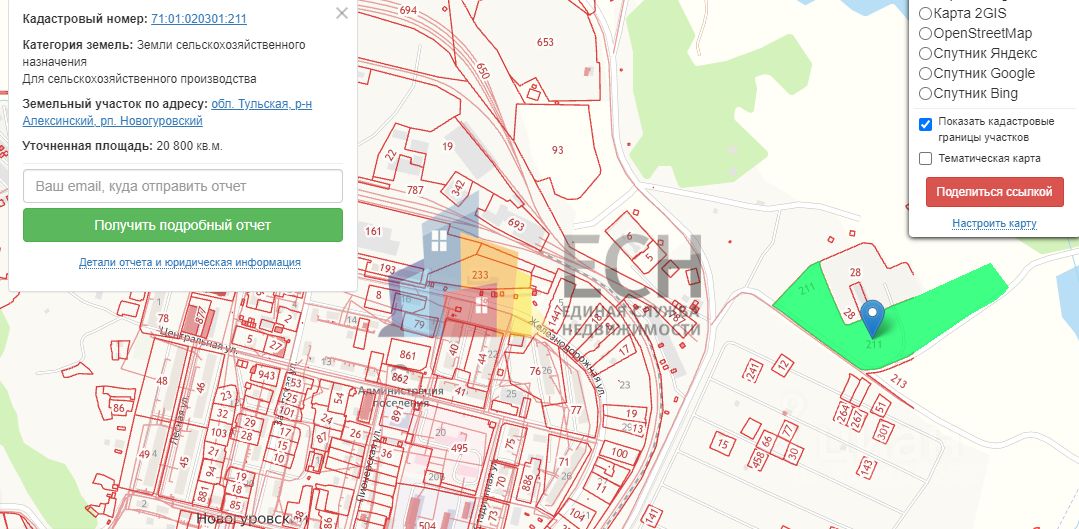This screenshot has width=1079, height=529.
Task: Uncheck 'Показать кадастровые границы участков'
Action: (926, 125)
